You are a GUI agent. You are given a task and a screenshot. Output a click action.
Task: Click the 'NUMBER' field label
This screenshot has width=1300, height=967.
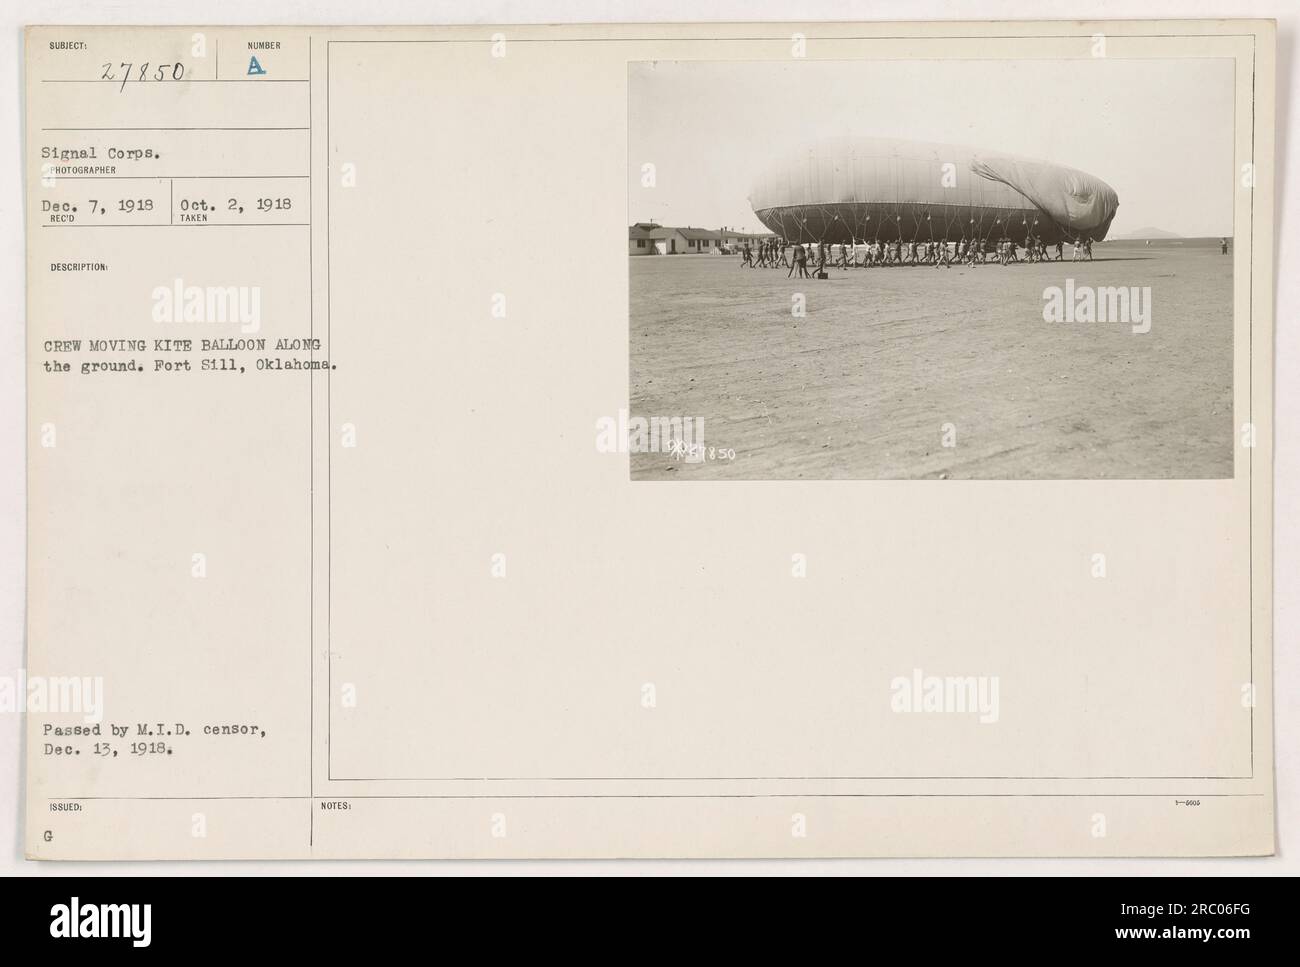tap(266, 46)
